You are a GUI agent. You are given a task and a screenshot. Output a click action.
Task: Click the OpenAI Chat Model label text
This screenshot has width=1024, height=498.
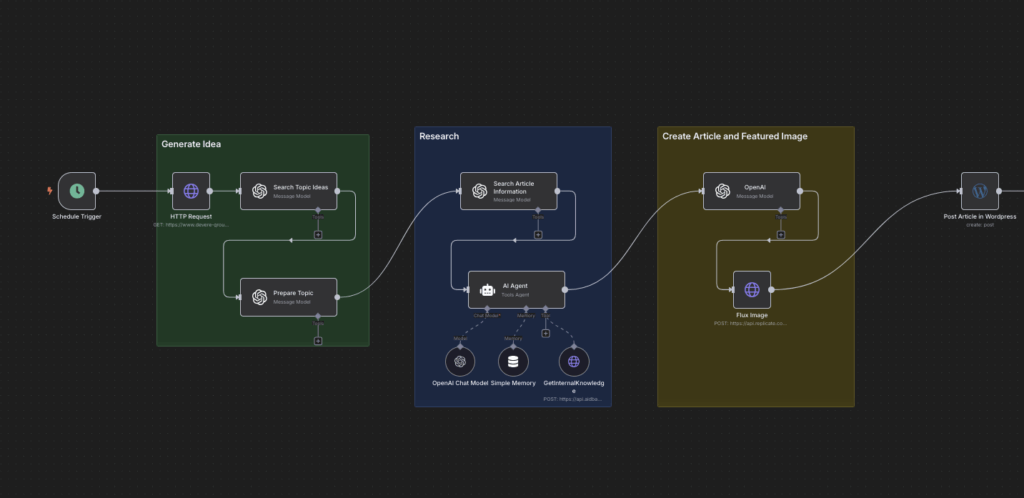pyautogui.click(x=460, y=383)
